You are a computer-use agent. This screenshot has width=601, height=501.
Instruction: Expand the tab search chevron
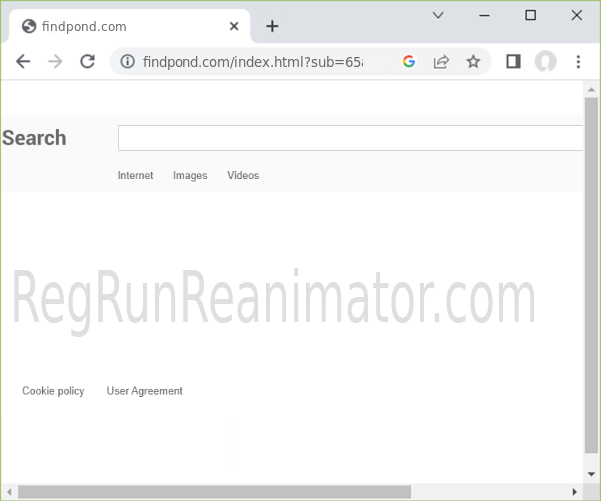438,15
